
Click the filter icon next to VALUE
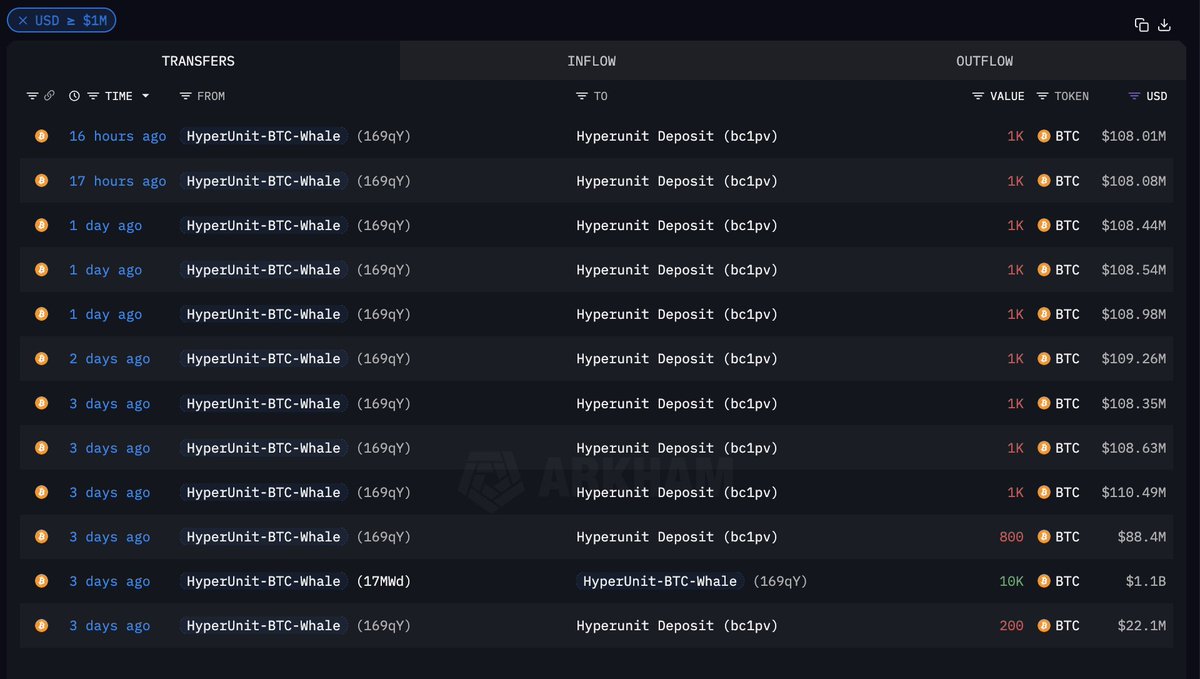(978, 96)
